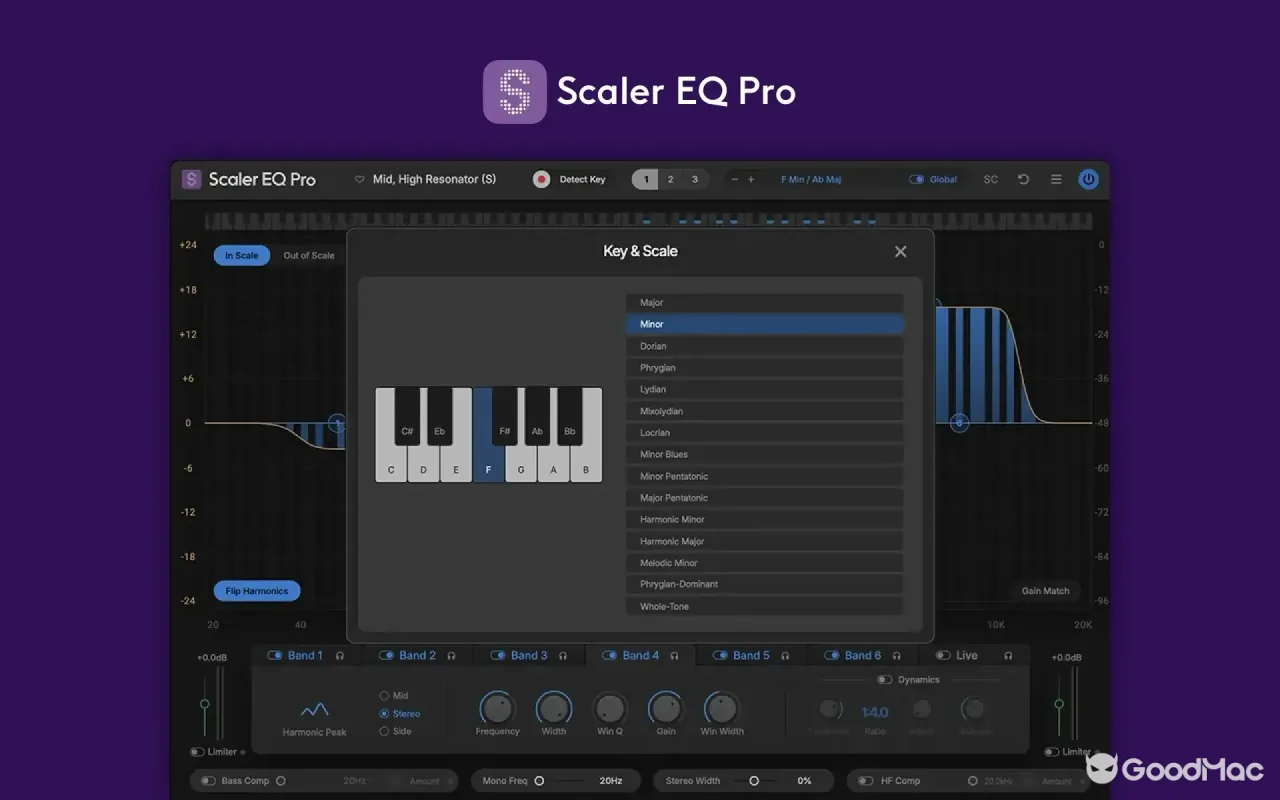
Task: Click the plus icon to shift key up
Action: point(751,180)
